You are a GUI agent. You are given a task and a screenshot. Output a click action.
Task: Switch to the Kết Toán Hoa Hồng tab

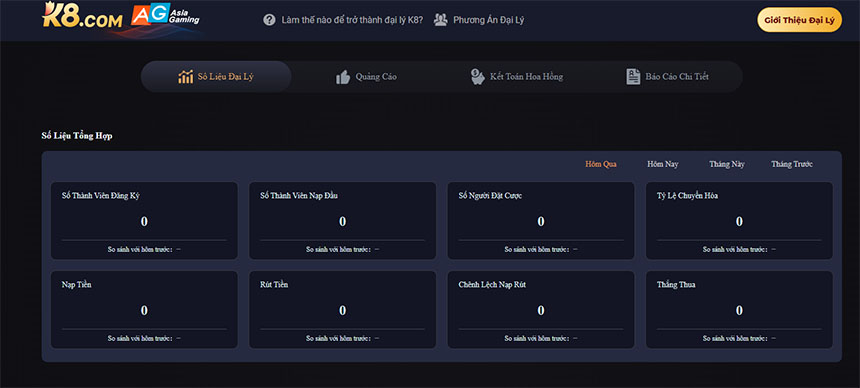click(517, 77)
